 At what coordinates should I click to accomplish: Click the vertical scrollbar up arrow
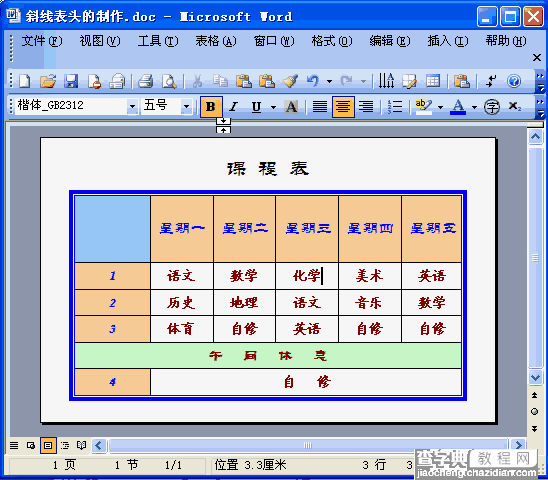point(535,137)
